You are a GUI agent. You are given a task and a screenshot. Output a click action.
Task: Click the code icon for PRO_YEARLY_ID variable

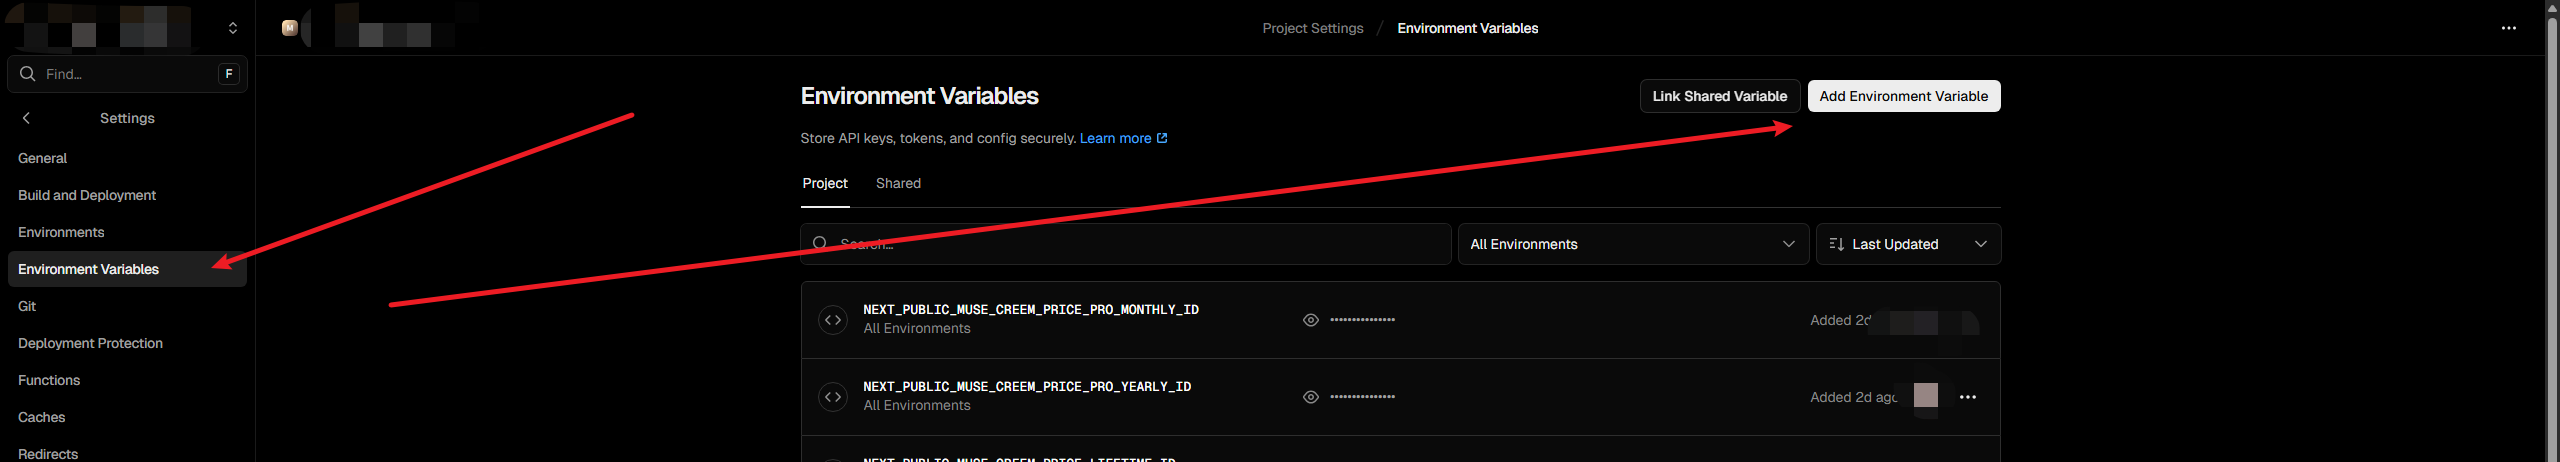click(832, 397)
